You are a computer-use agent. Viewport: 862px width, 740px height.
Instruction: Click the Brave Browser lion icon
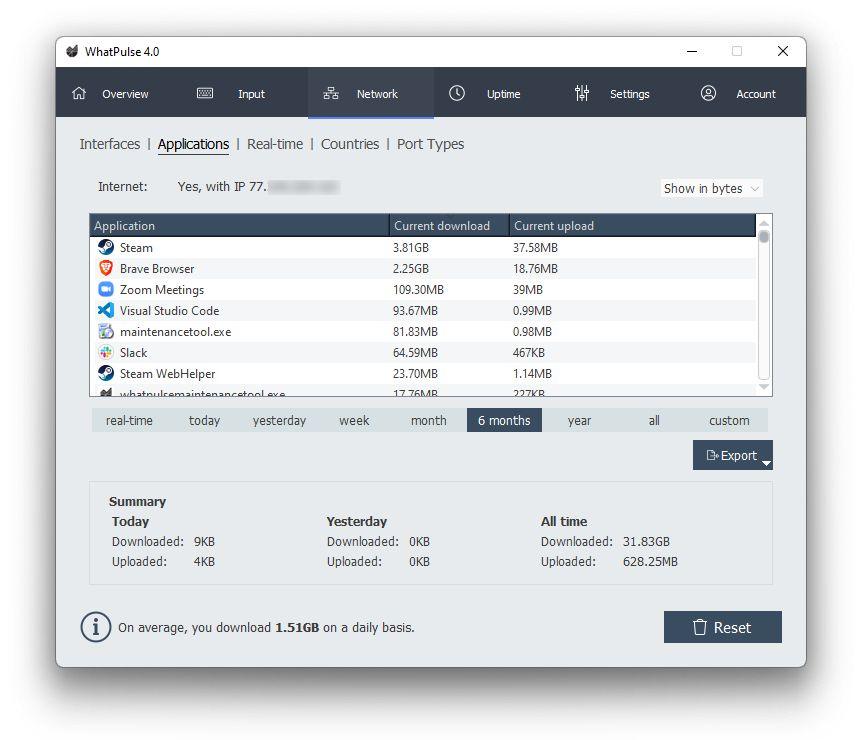point(106,268)
